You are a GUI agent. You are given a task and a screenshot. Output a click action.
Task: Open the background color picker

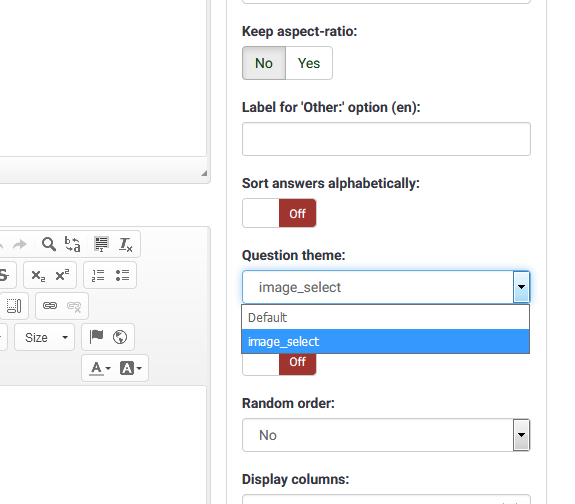tap(131, 368)
